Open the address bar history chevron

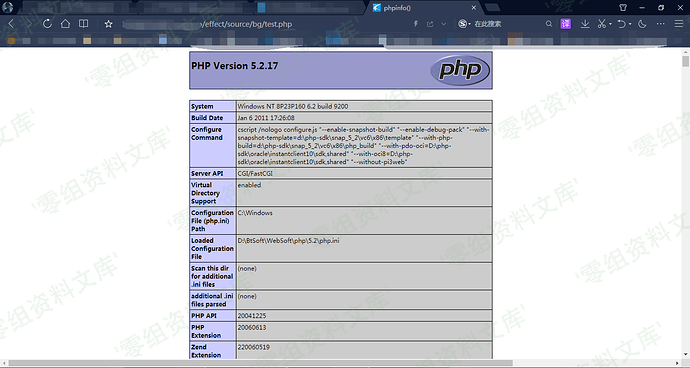[x=444, y=24]
